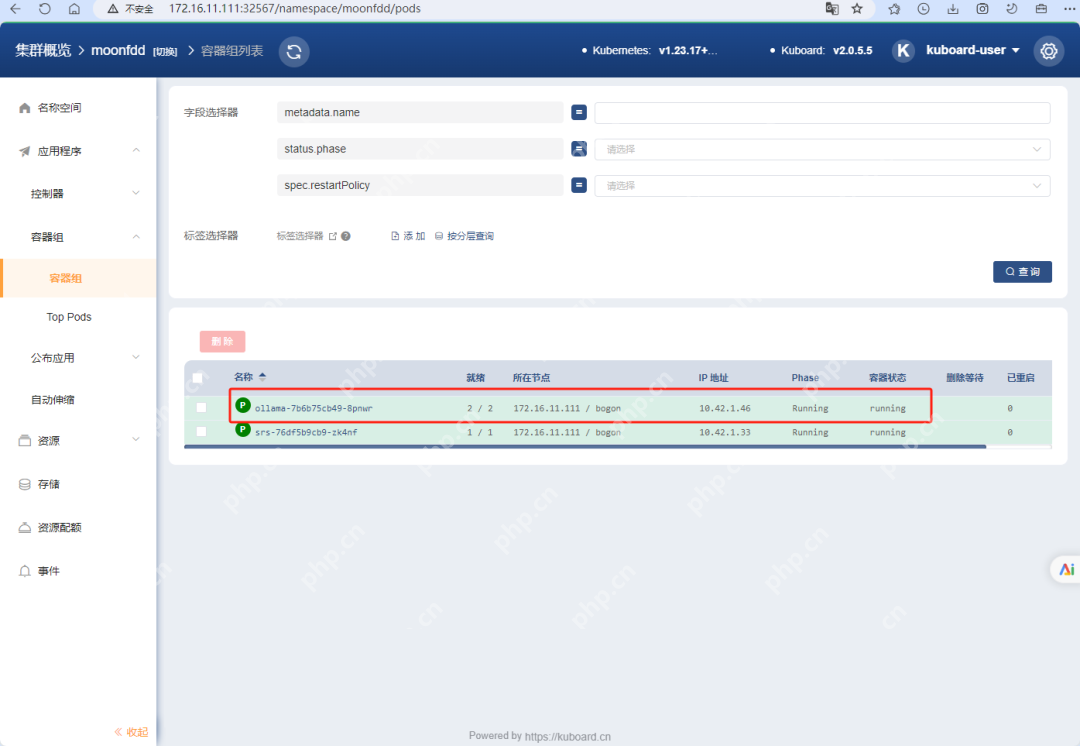
Task: Click the 资源 sidebar icon
Action: point(22,439)
